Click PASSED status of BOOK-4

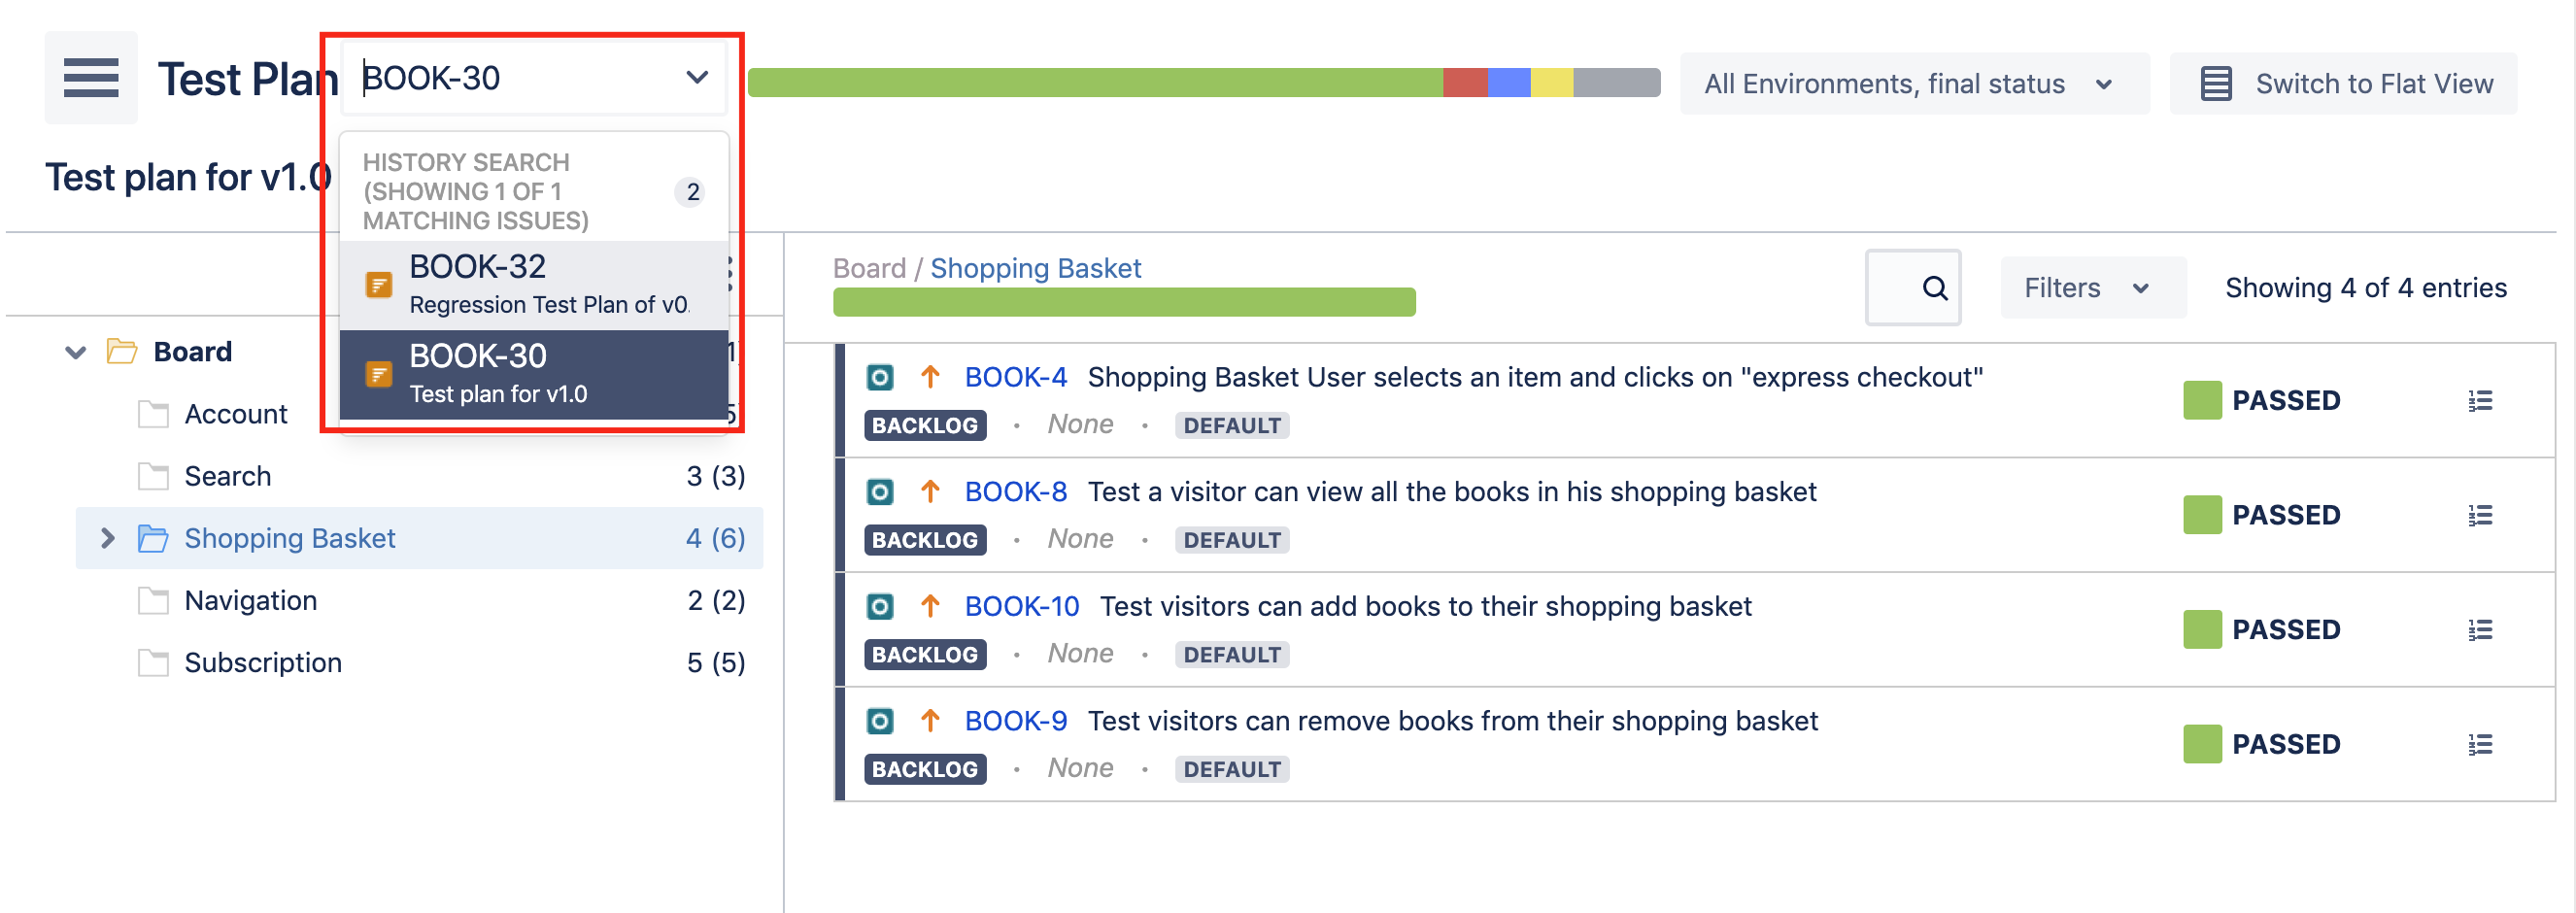2262,400
